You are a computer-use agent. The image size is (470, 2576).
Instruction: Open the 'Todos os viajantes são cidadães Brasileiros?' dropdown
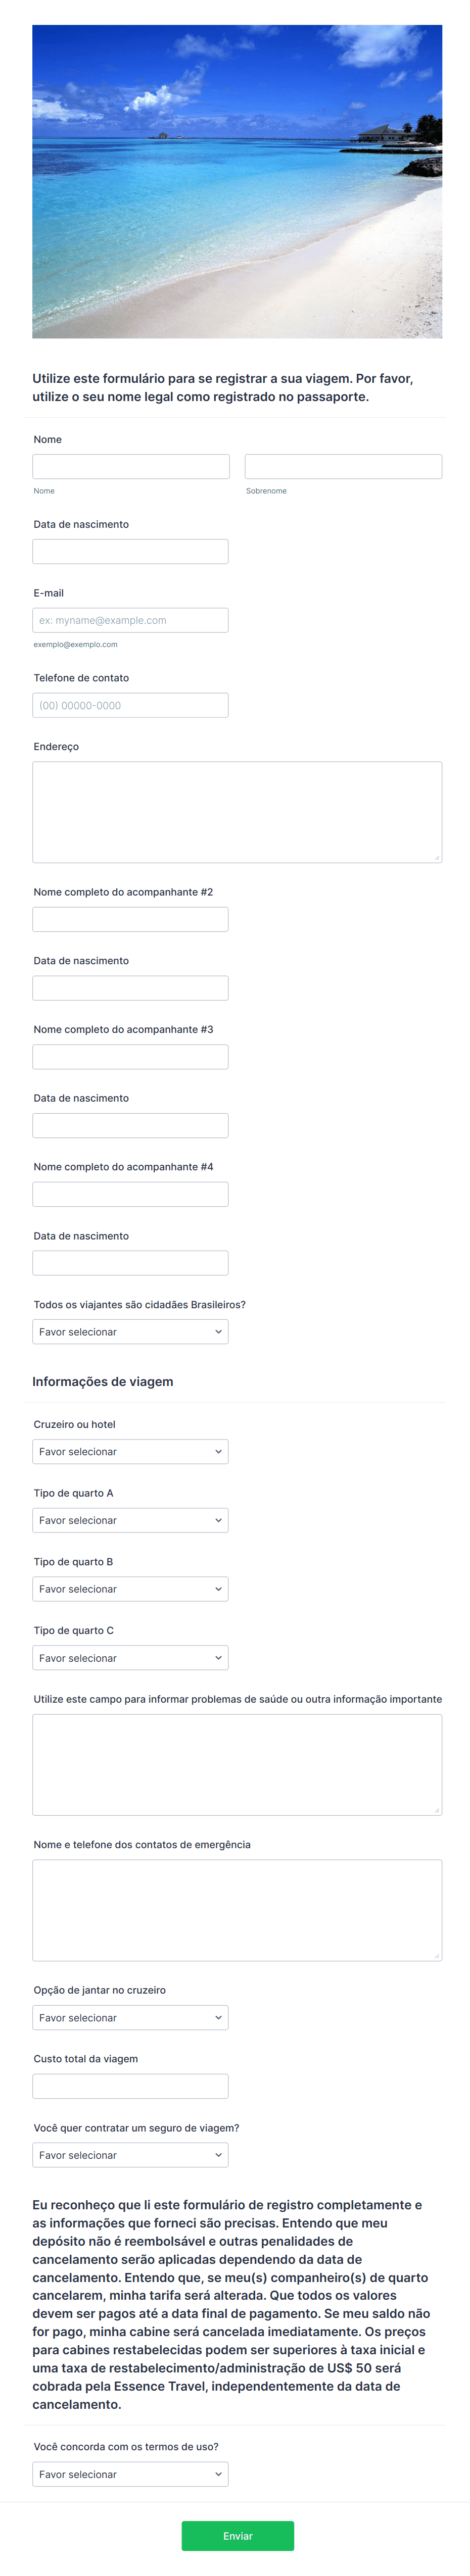click(130, 1331)
